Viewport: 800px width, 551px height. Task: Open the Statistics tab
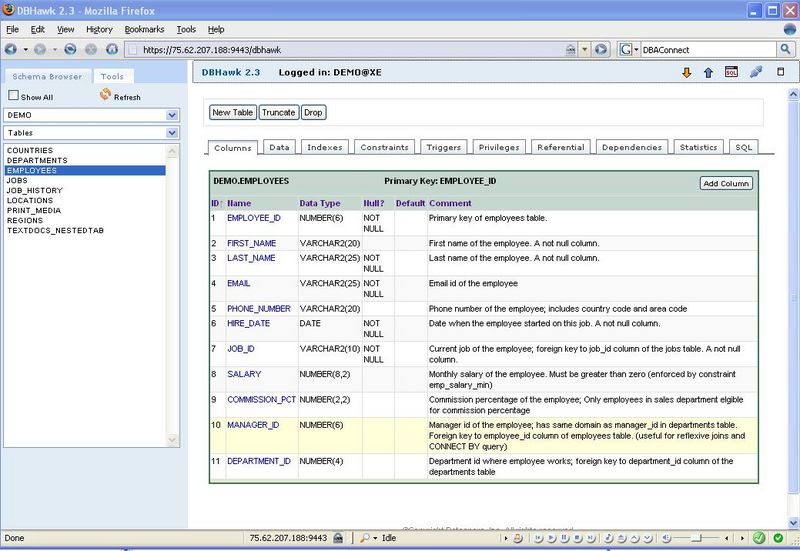point(698,147)
